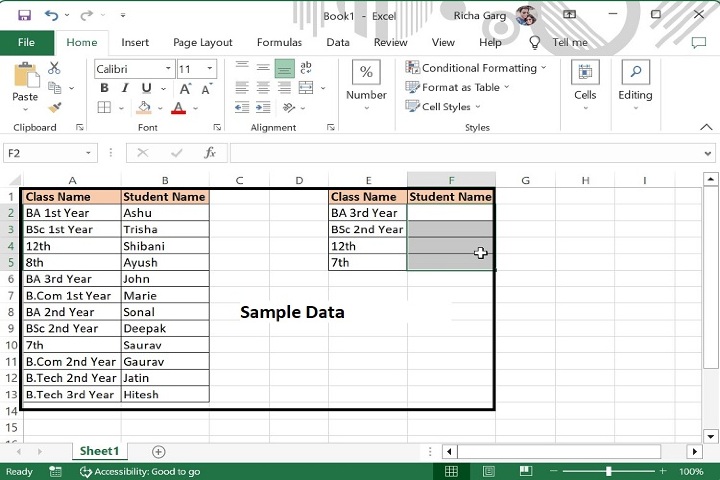Toggle Bold formatting

point(104,88)
